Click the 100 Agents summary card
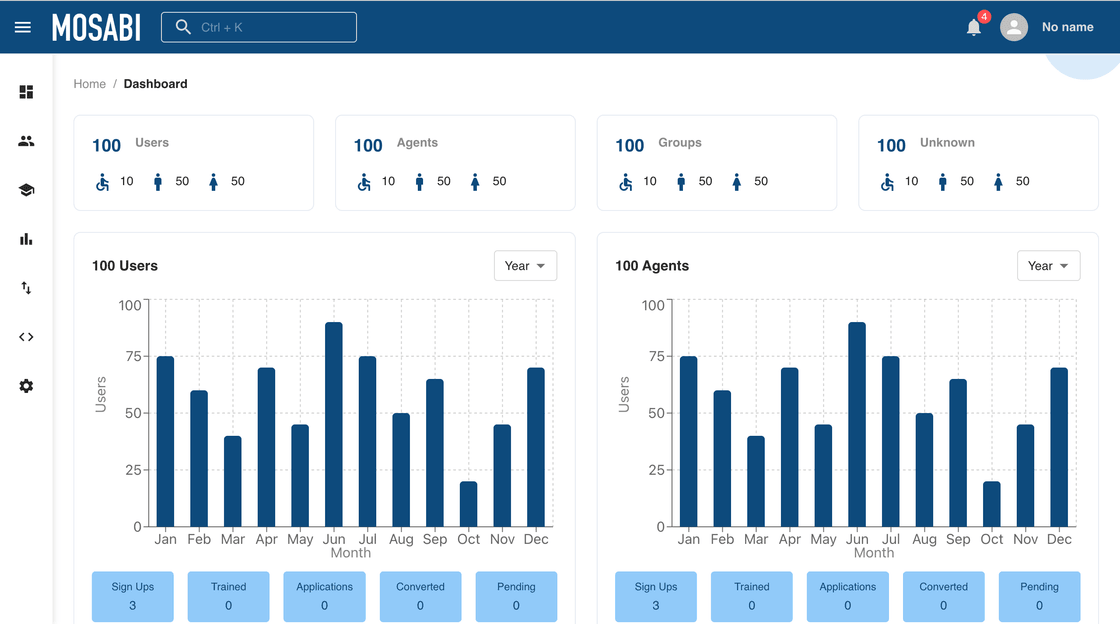The image size is (1120, 624). tap(455, 163)
